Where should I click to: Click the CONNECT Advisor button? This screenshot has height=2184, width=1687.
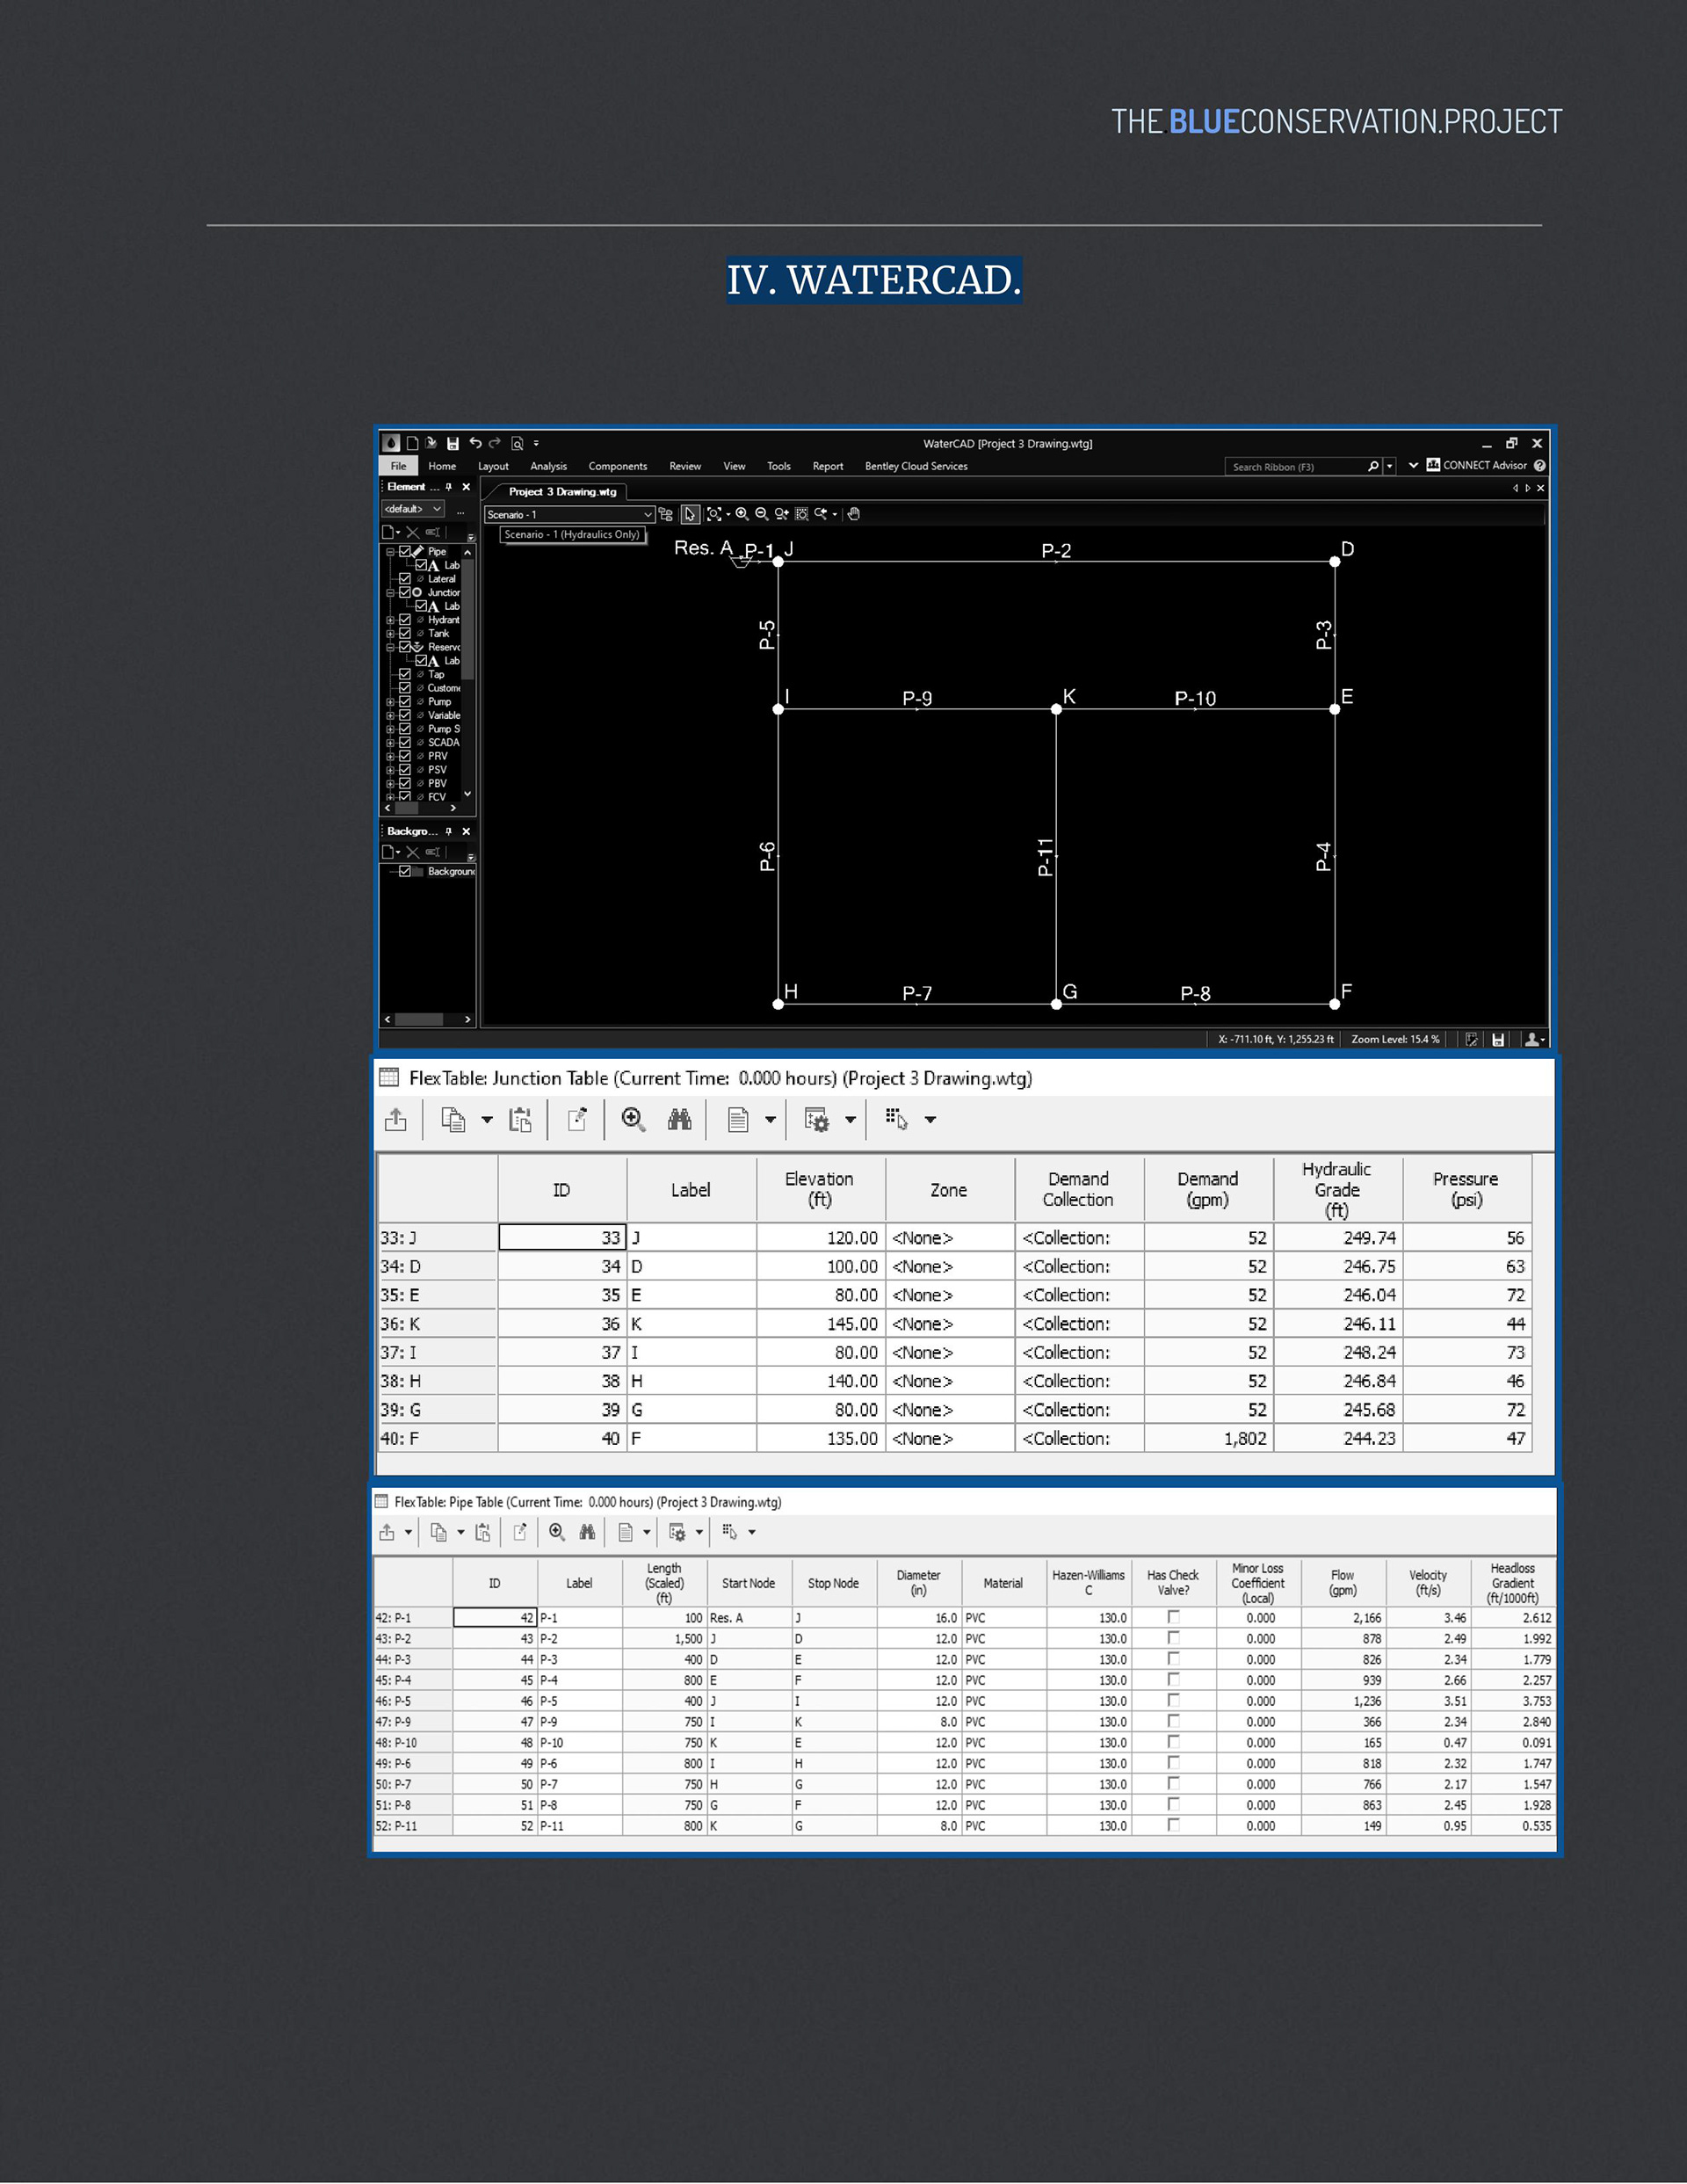click(1477, 465)
